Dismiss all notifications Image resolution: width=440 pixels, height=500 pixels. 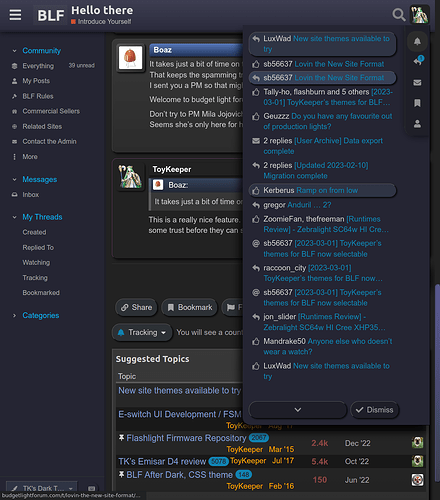click(x=375, y=410)
